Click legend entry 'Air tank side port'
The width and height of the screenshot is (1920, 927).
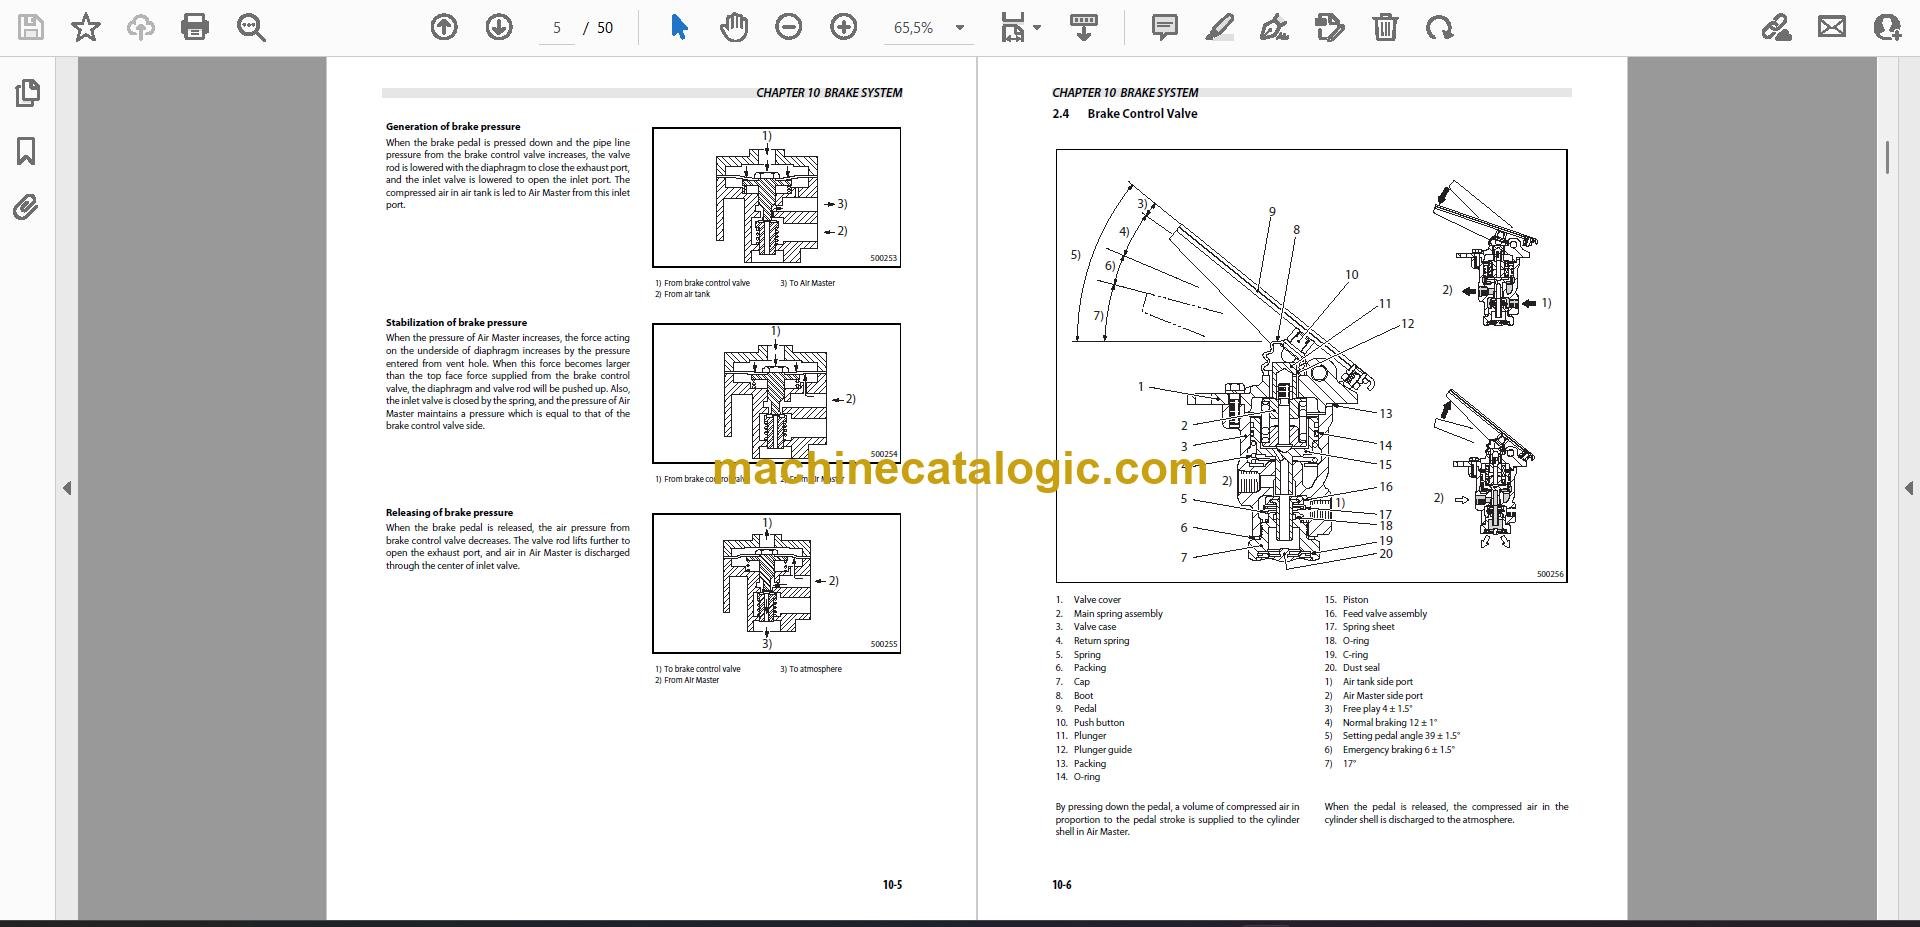[1377, 682]
